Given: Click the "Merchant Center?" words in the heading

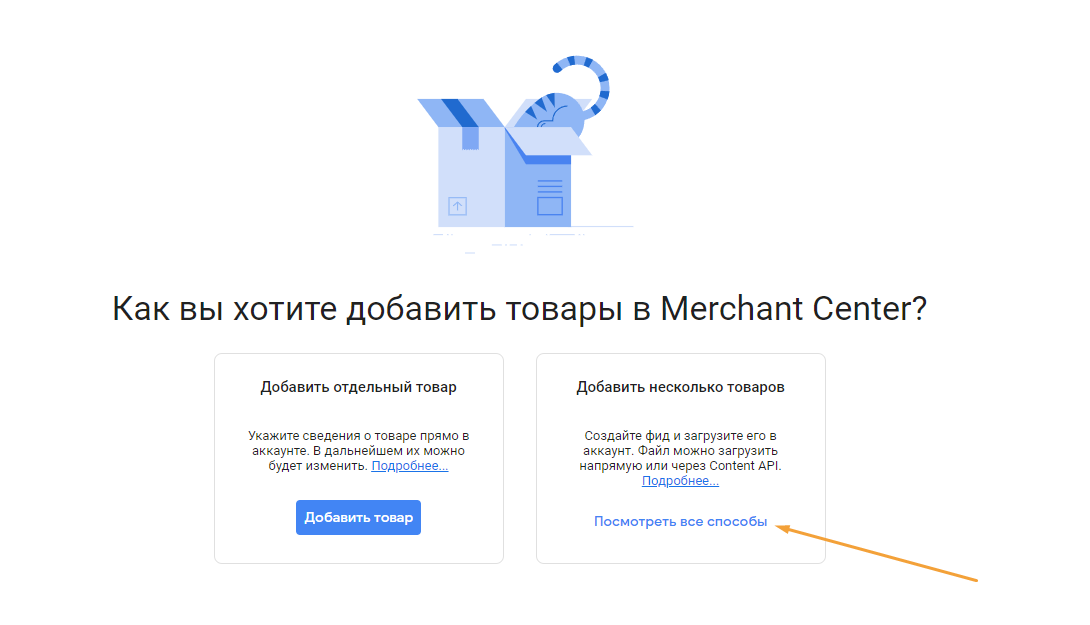Looking at the screenshot, I should point(794,308).
